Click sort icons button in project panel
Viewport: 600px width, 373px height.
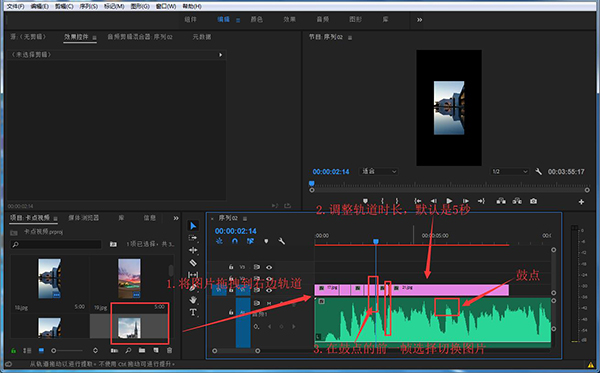click(x=95, y=350)
